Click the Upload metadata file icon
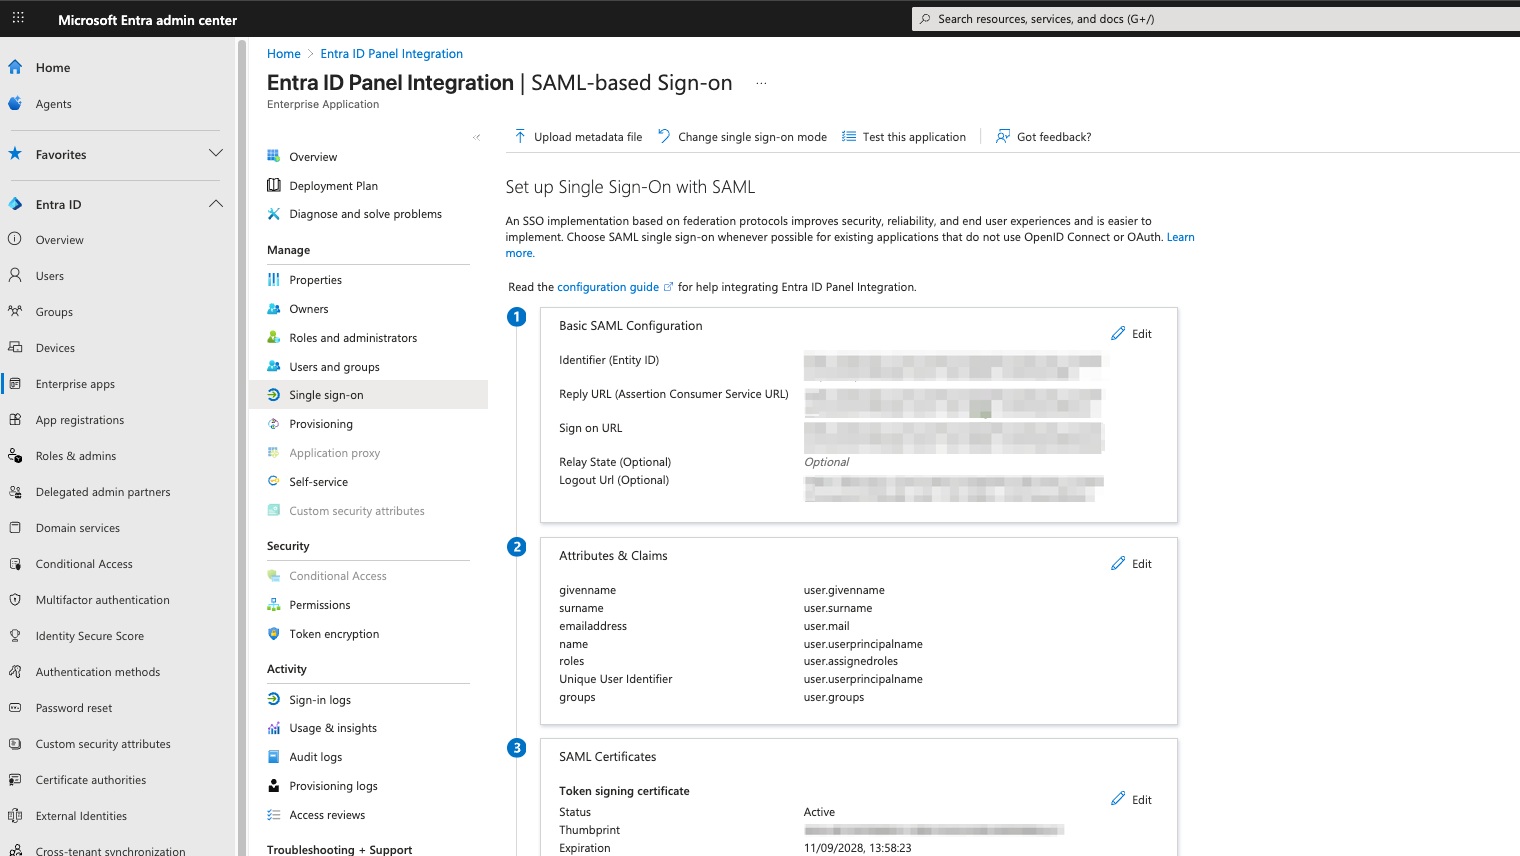The height and width of the screenshot is (856, 1520). point(520,137)
